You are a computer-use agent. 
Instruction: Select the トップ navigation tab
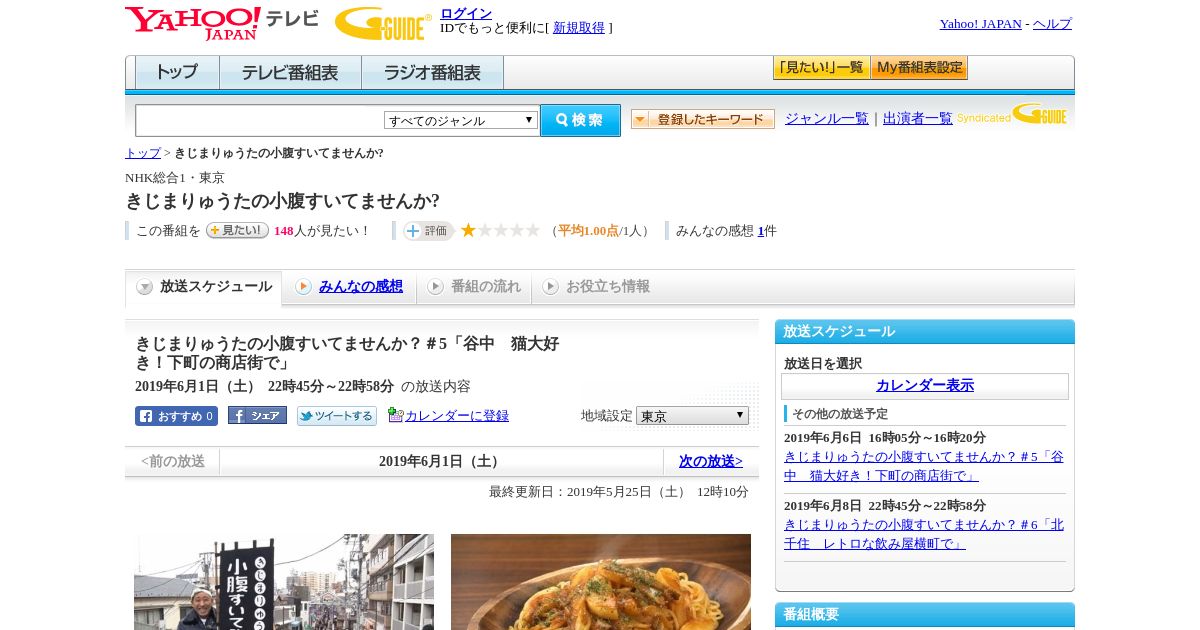[177, 73]
